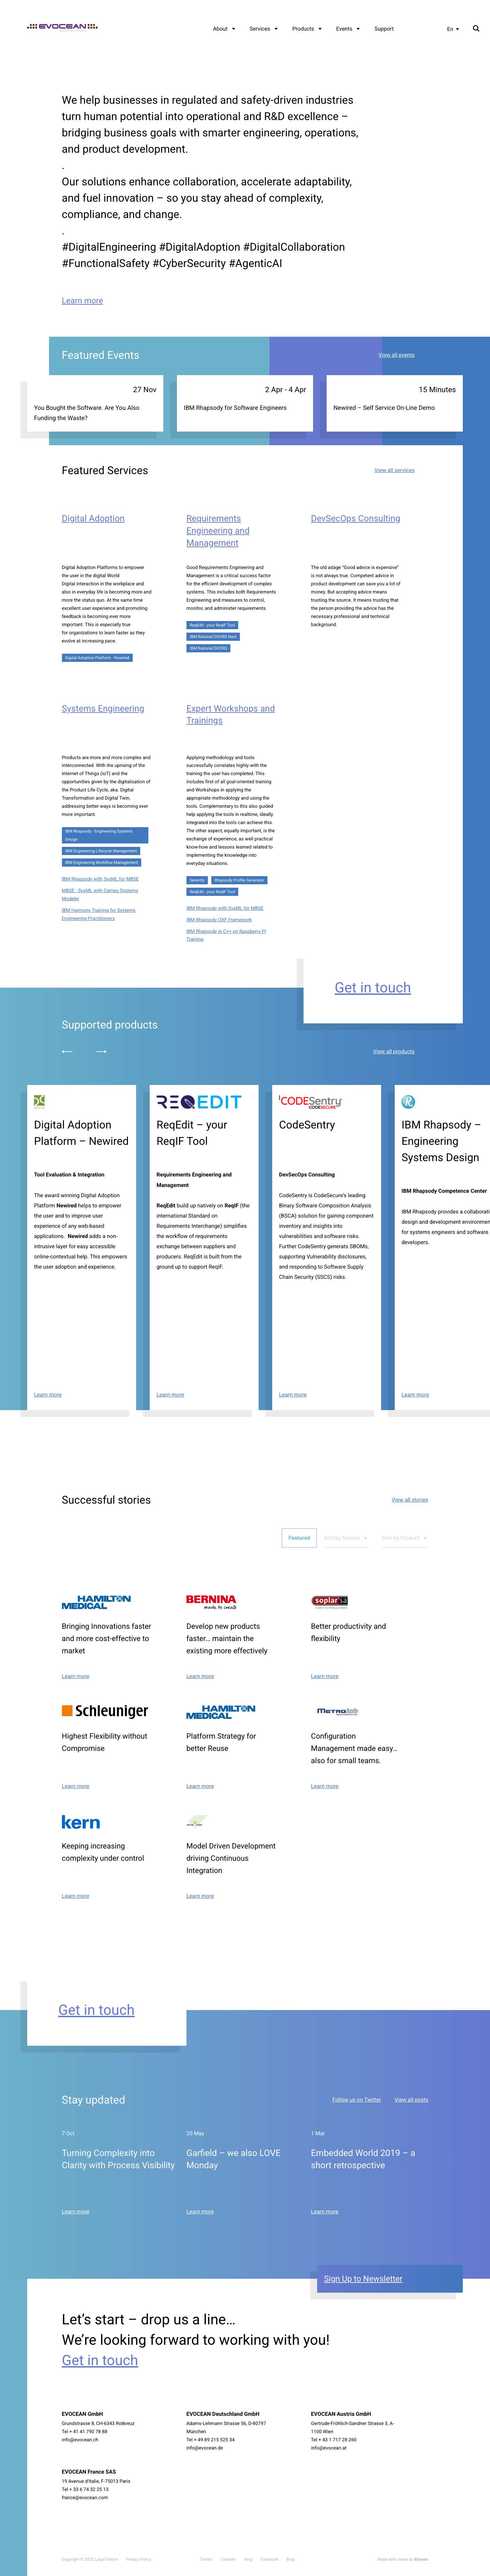Click Learn more under intro text
This screenshot has width=490, height=2576.
coord(82,301)
